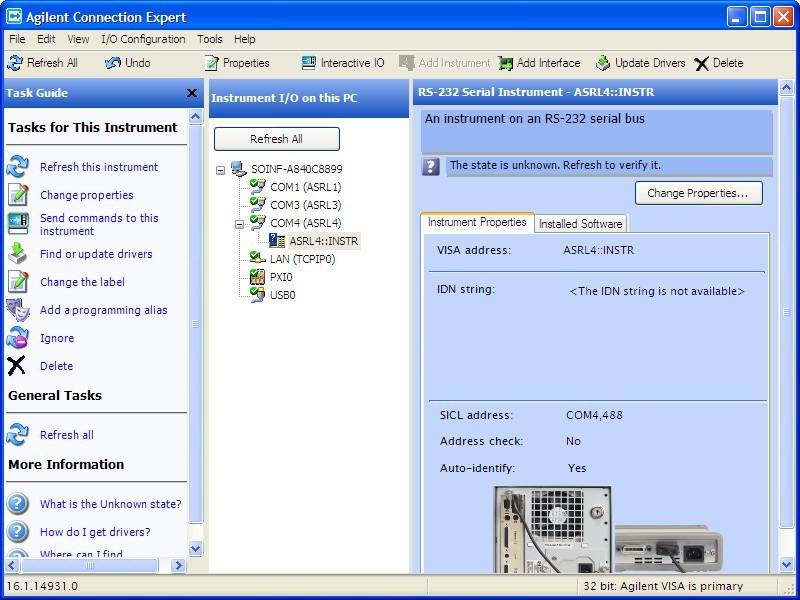This screenshot has height=600, width=800.
Task: Click properties pane scroll down arrow
Action: tap(786, 564)
